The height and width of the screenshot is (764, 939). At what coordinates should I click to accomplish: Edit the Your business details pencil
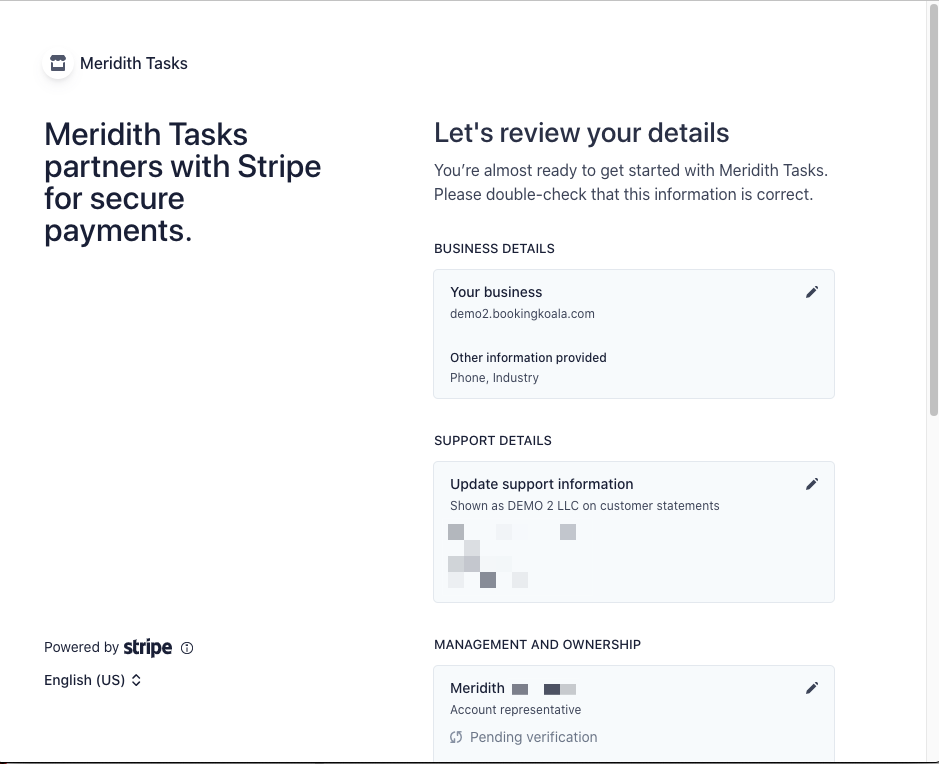pos(812,292)
